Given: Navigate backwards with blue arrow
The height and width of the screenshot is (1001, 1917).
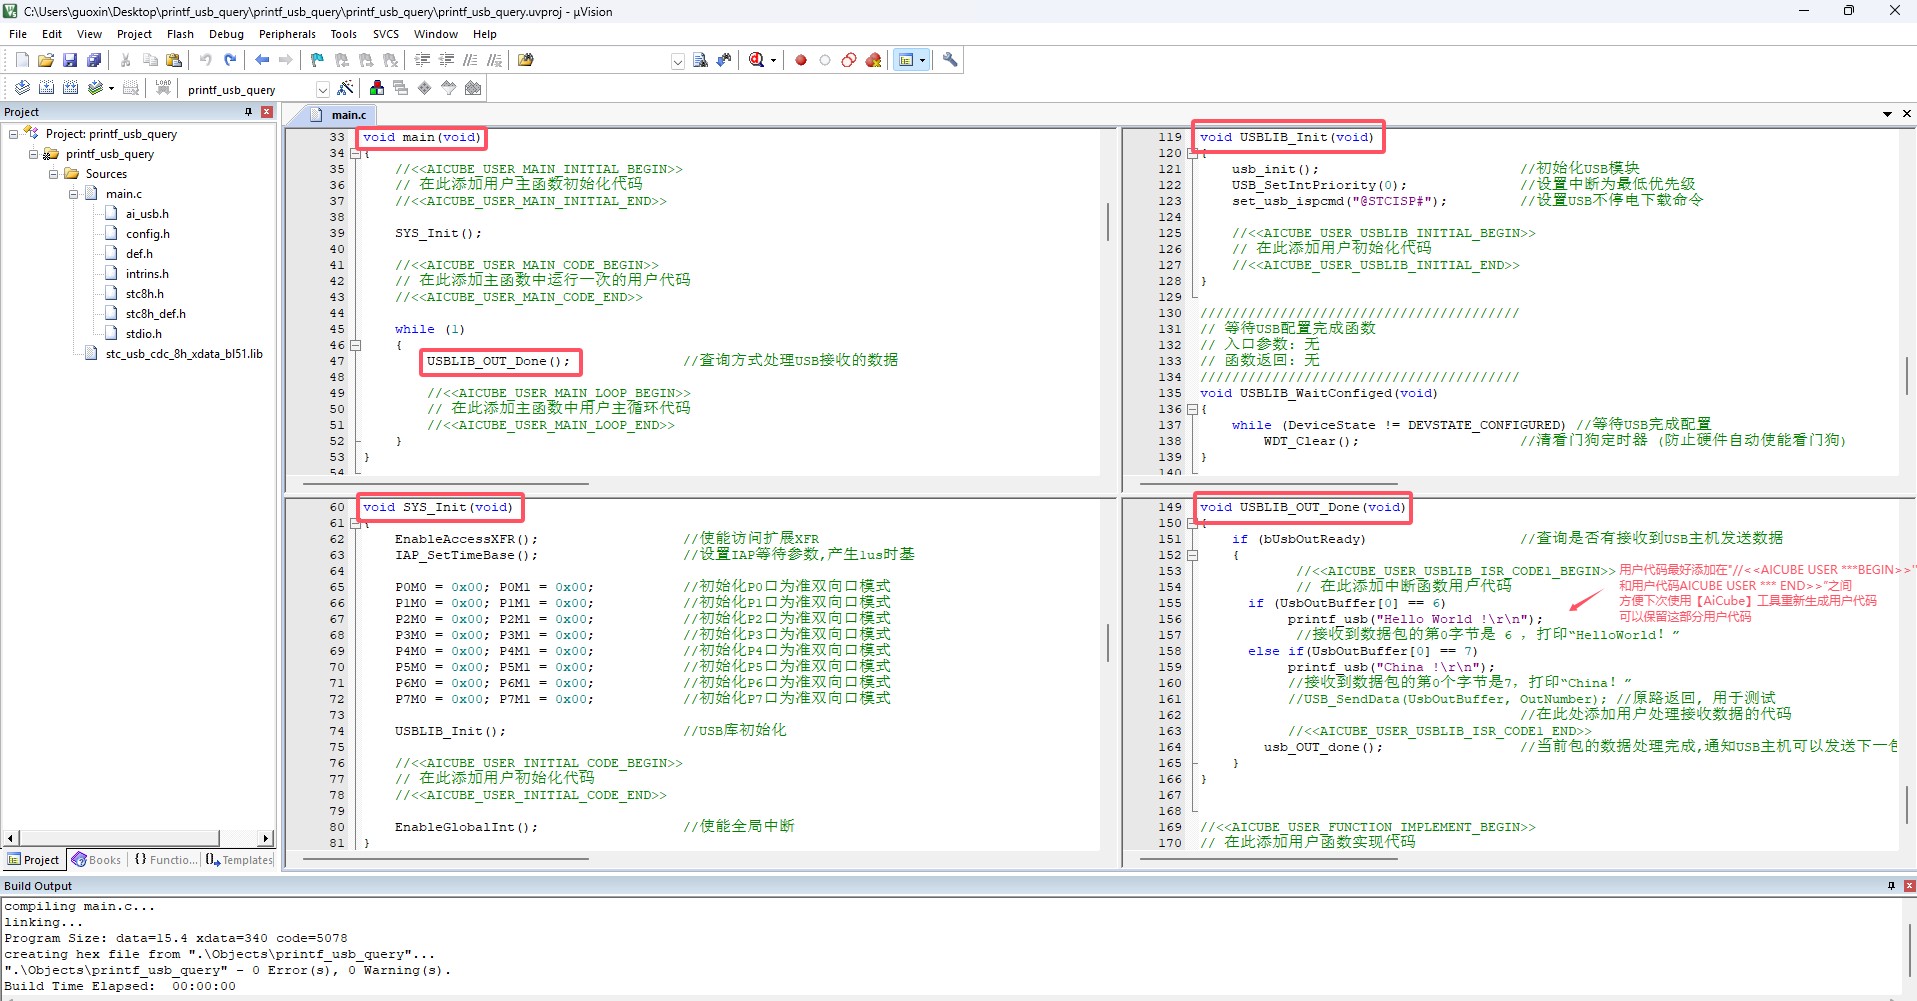Looking at the screenshot, I should click(262, 60).
